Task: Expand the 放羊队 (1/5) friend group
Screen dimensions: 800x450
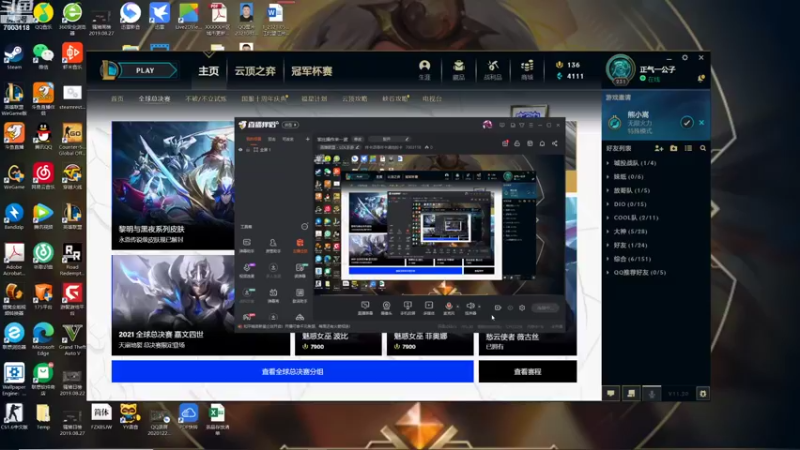Action: coord(628,190)
